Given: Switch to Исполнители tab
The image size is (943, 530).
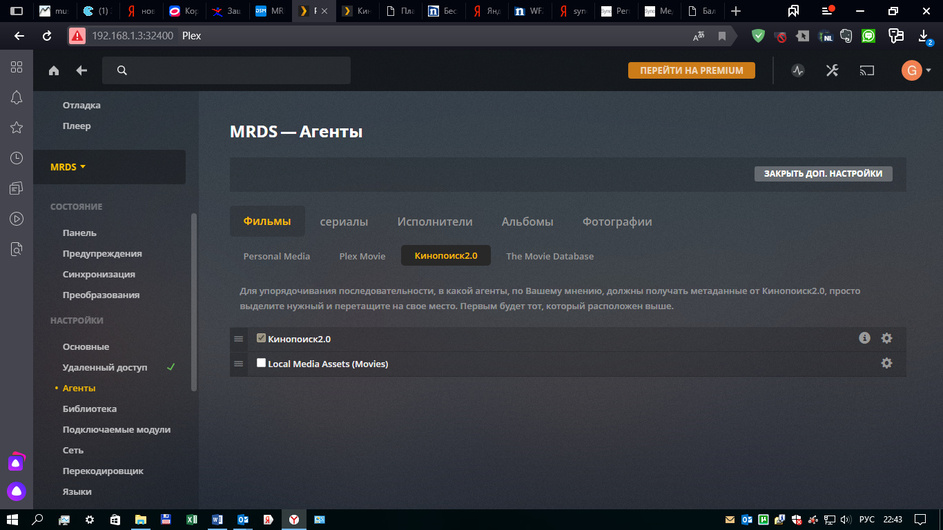Looking at the screenshot, I should pyautogui.click(x=434, y=221).
